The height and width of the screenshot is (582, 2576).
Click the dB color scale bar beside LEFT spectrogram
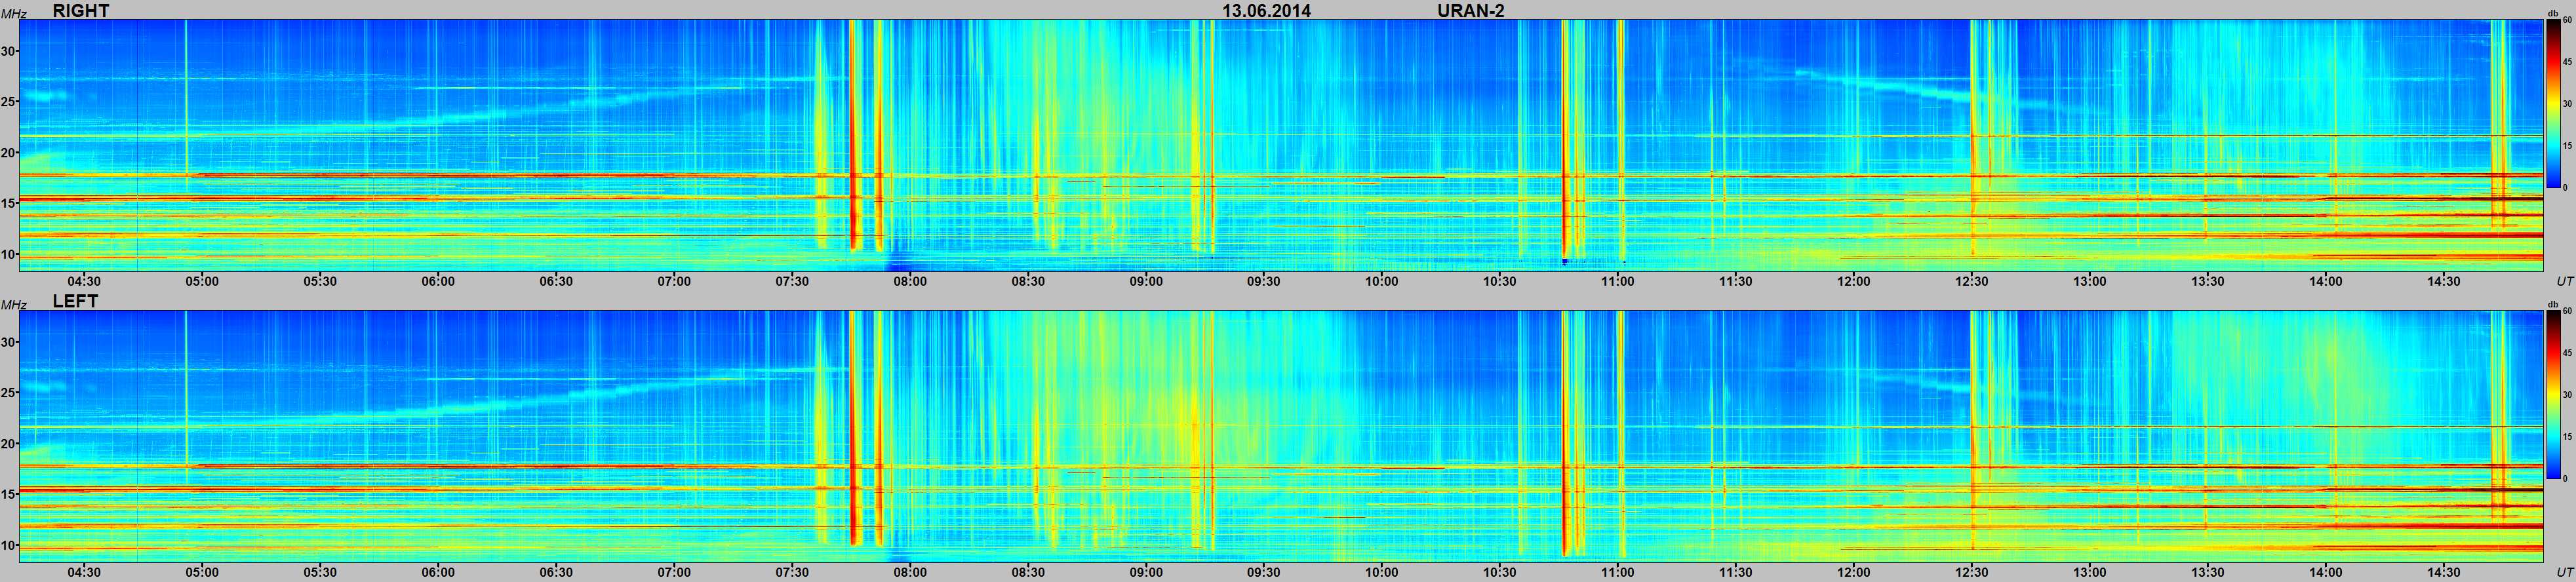click(2553, 394)
